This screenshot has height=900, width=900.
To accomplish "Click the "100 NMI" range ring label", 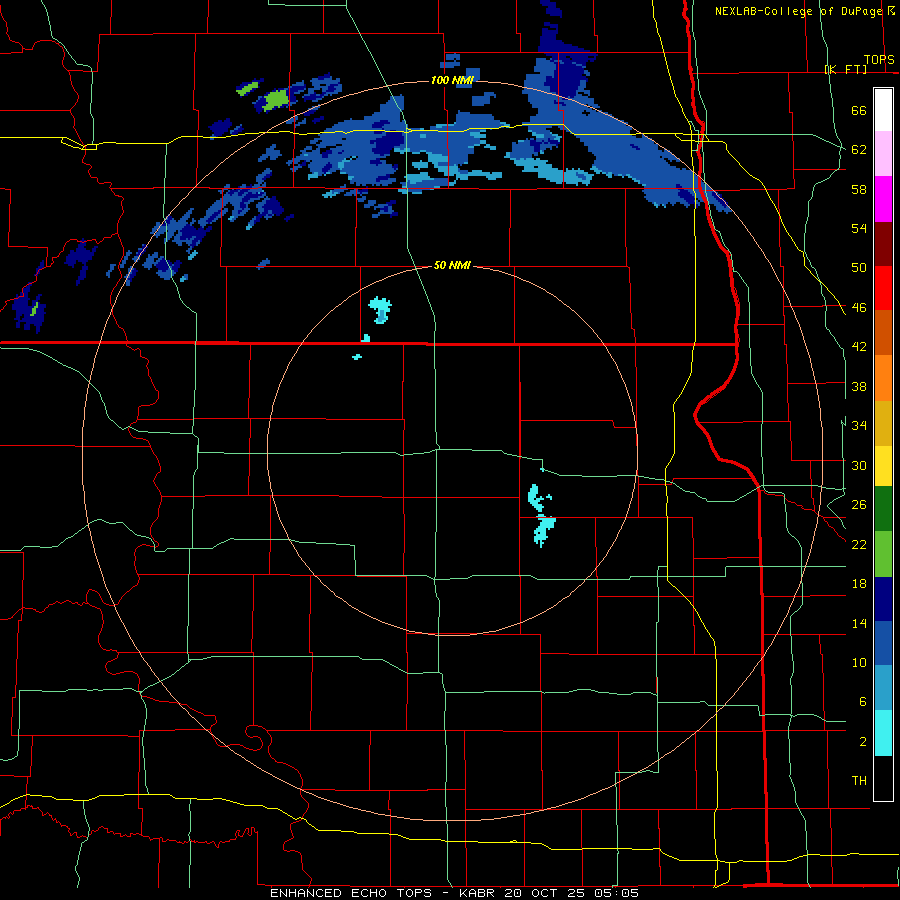I will click(452, 80).
